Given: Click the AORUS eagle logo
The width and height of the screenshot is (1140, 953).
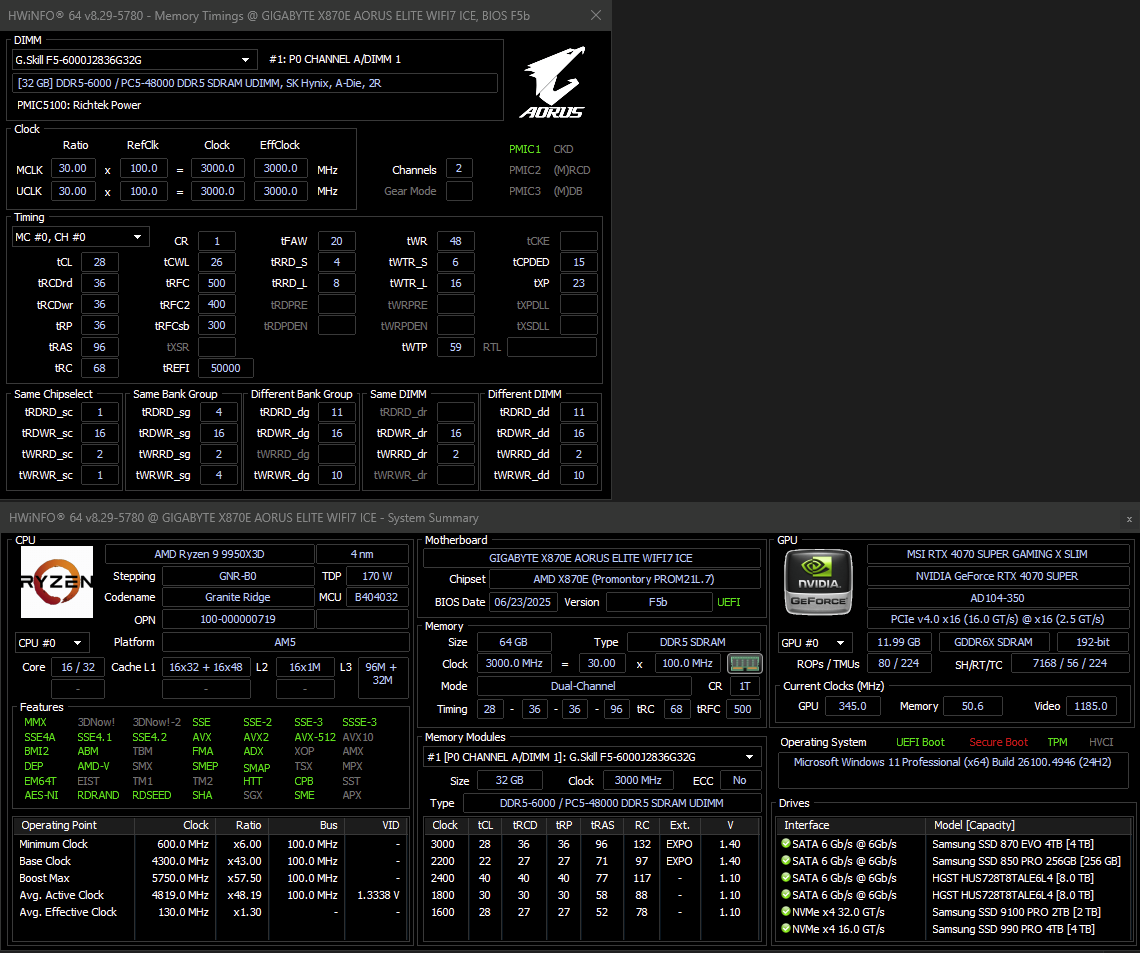Looking at the screenshot, I should pyautogui.click(x=553, y=81).
